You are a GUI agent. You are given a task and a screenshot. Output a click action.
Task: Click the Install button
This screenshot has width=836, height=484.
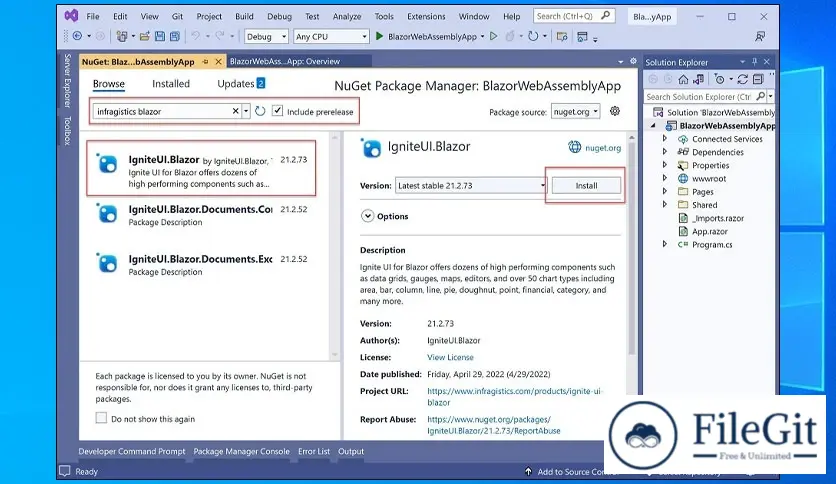pos(586,185)
